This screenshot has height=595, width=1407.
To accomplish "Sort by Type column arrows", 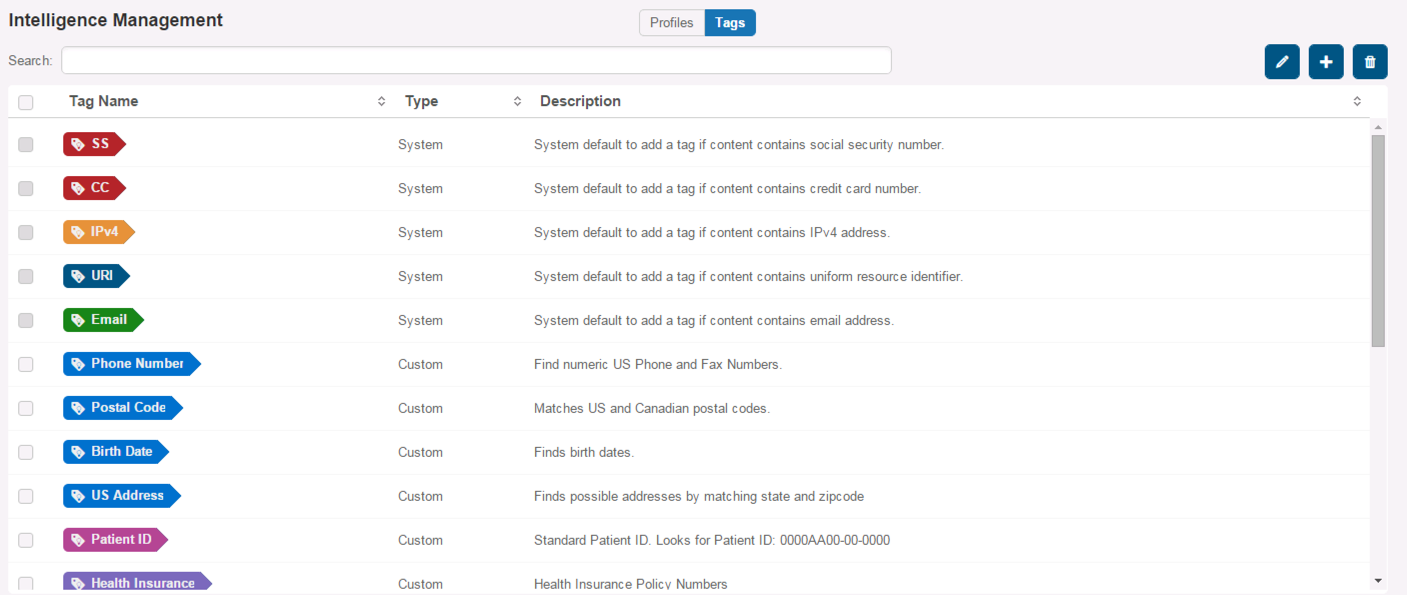I will tap(517, 101).
